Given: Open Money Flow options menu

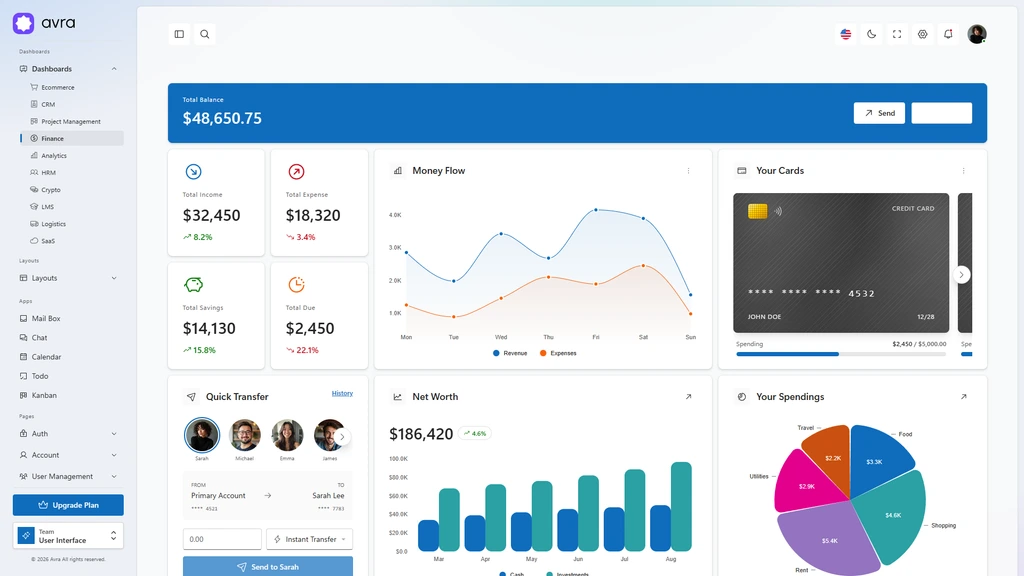Looking at the screenshot, I should pos(688,170).
